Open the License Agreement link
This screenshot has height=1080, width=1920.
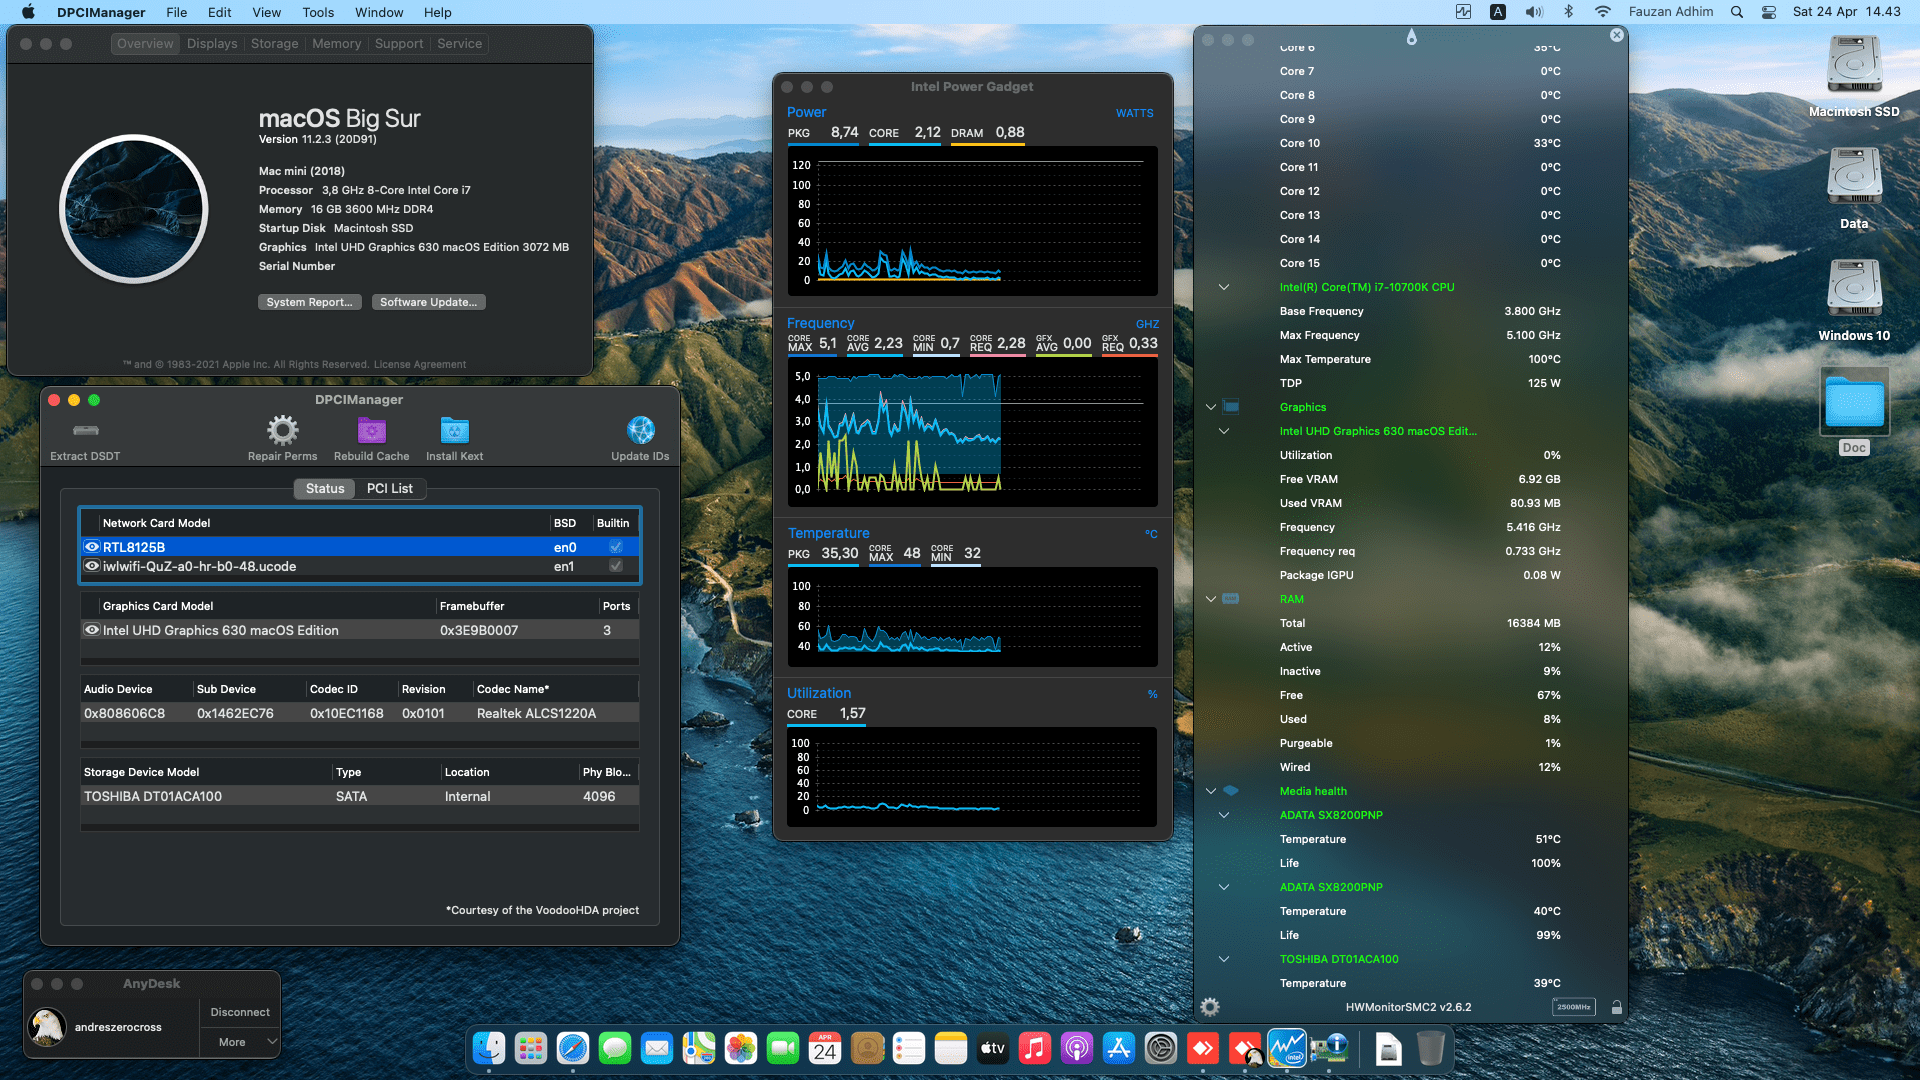coord(419,364)
